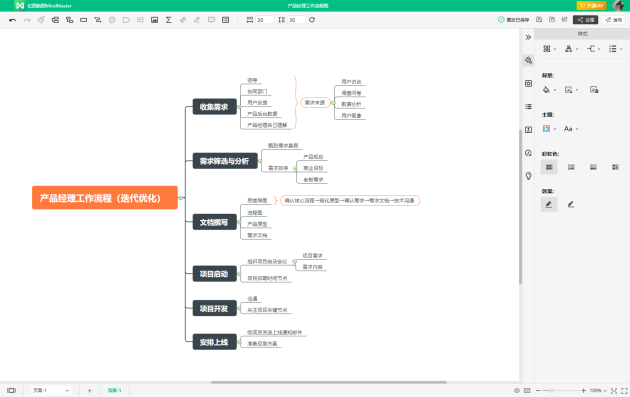Open the layout style dropdown

pyautogui.click(x=549, y=49)
